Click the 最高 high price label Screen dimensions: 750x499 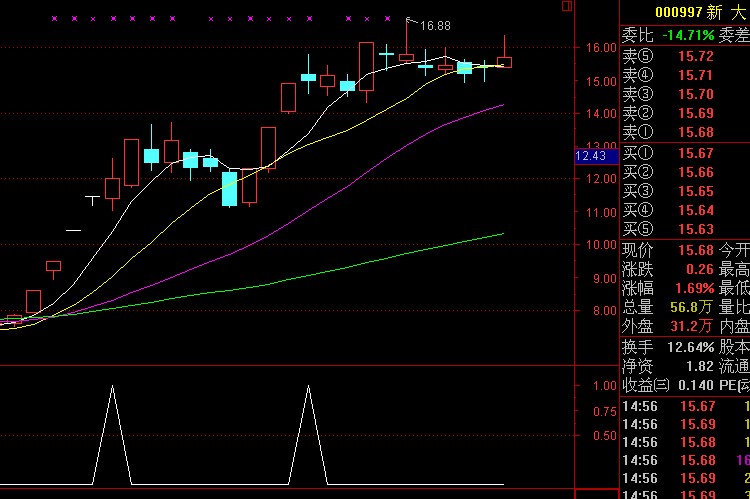click(734, 269)
